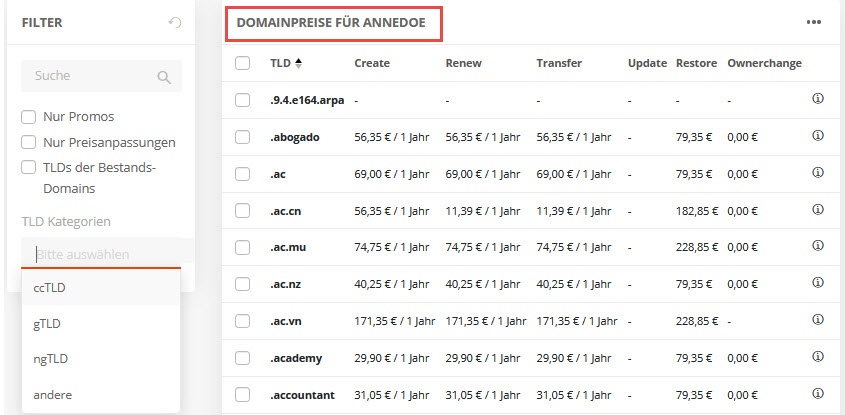Click the .academy Renew price 29,90 €
Viewport: 845px width, 415px height.
tap(483, 358)
